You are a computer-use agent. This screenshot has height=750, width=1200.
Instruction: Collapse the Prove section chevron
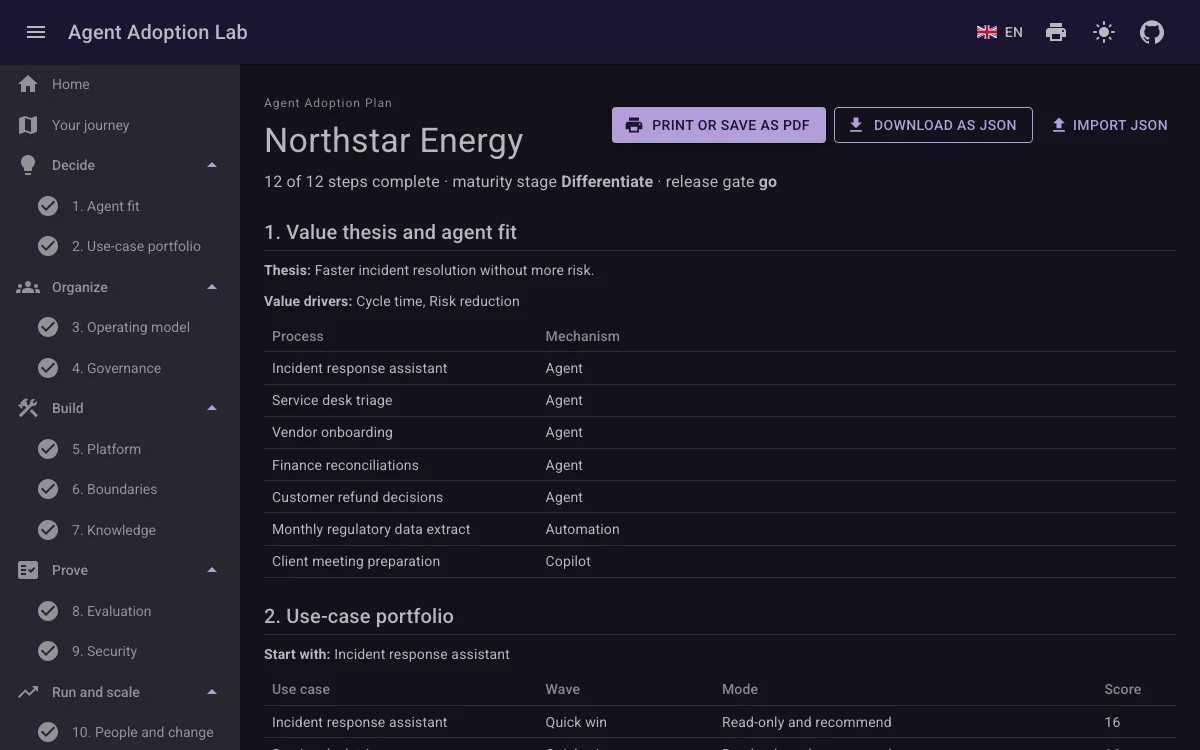(212, 570)
